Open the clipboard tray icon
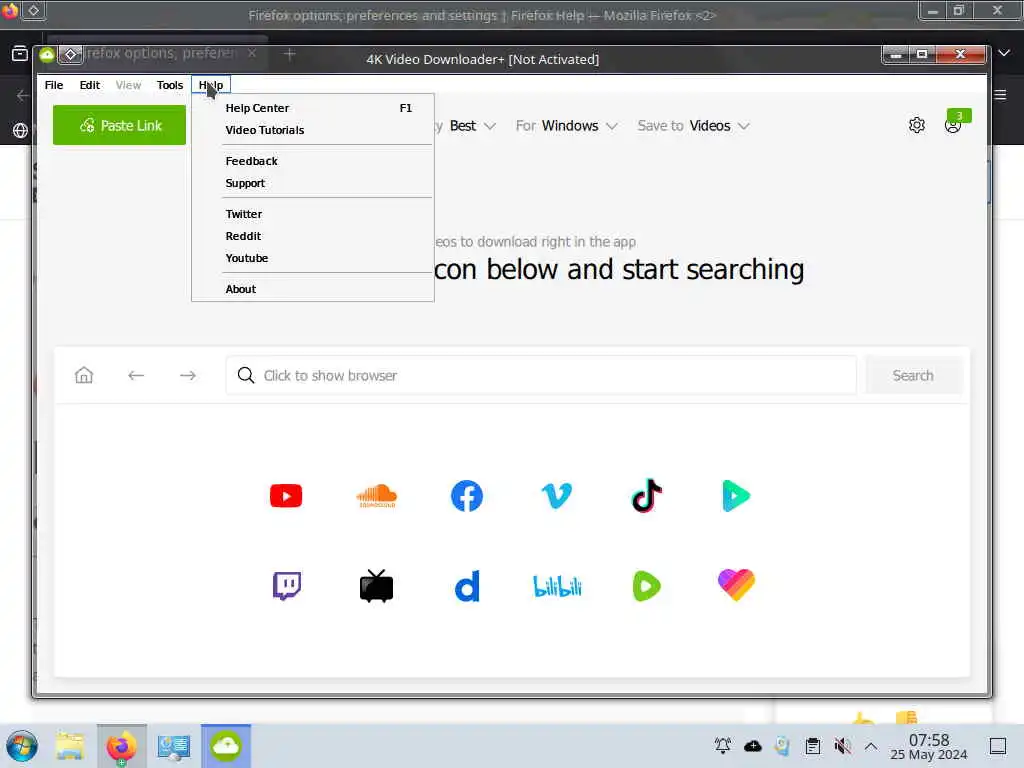This screenshot has width=1024, height=768. [x=812, y=745]
